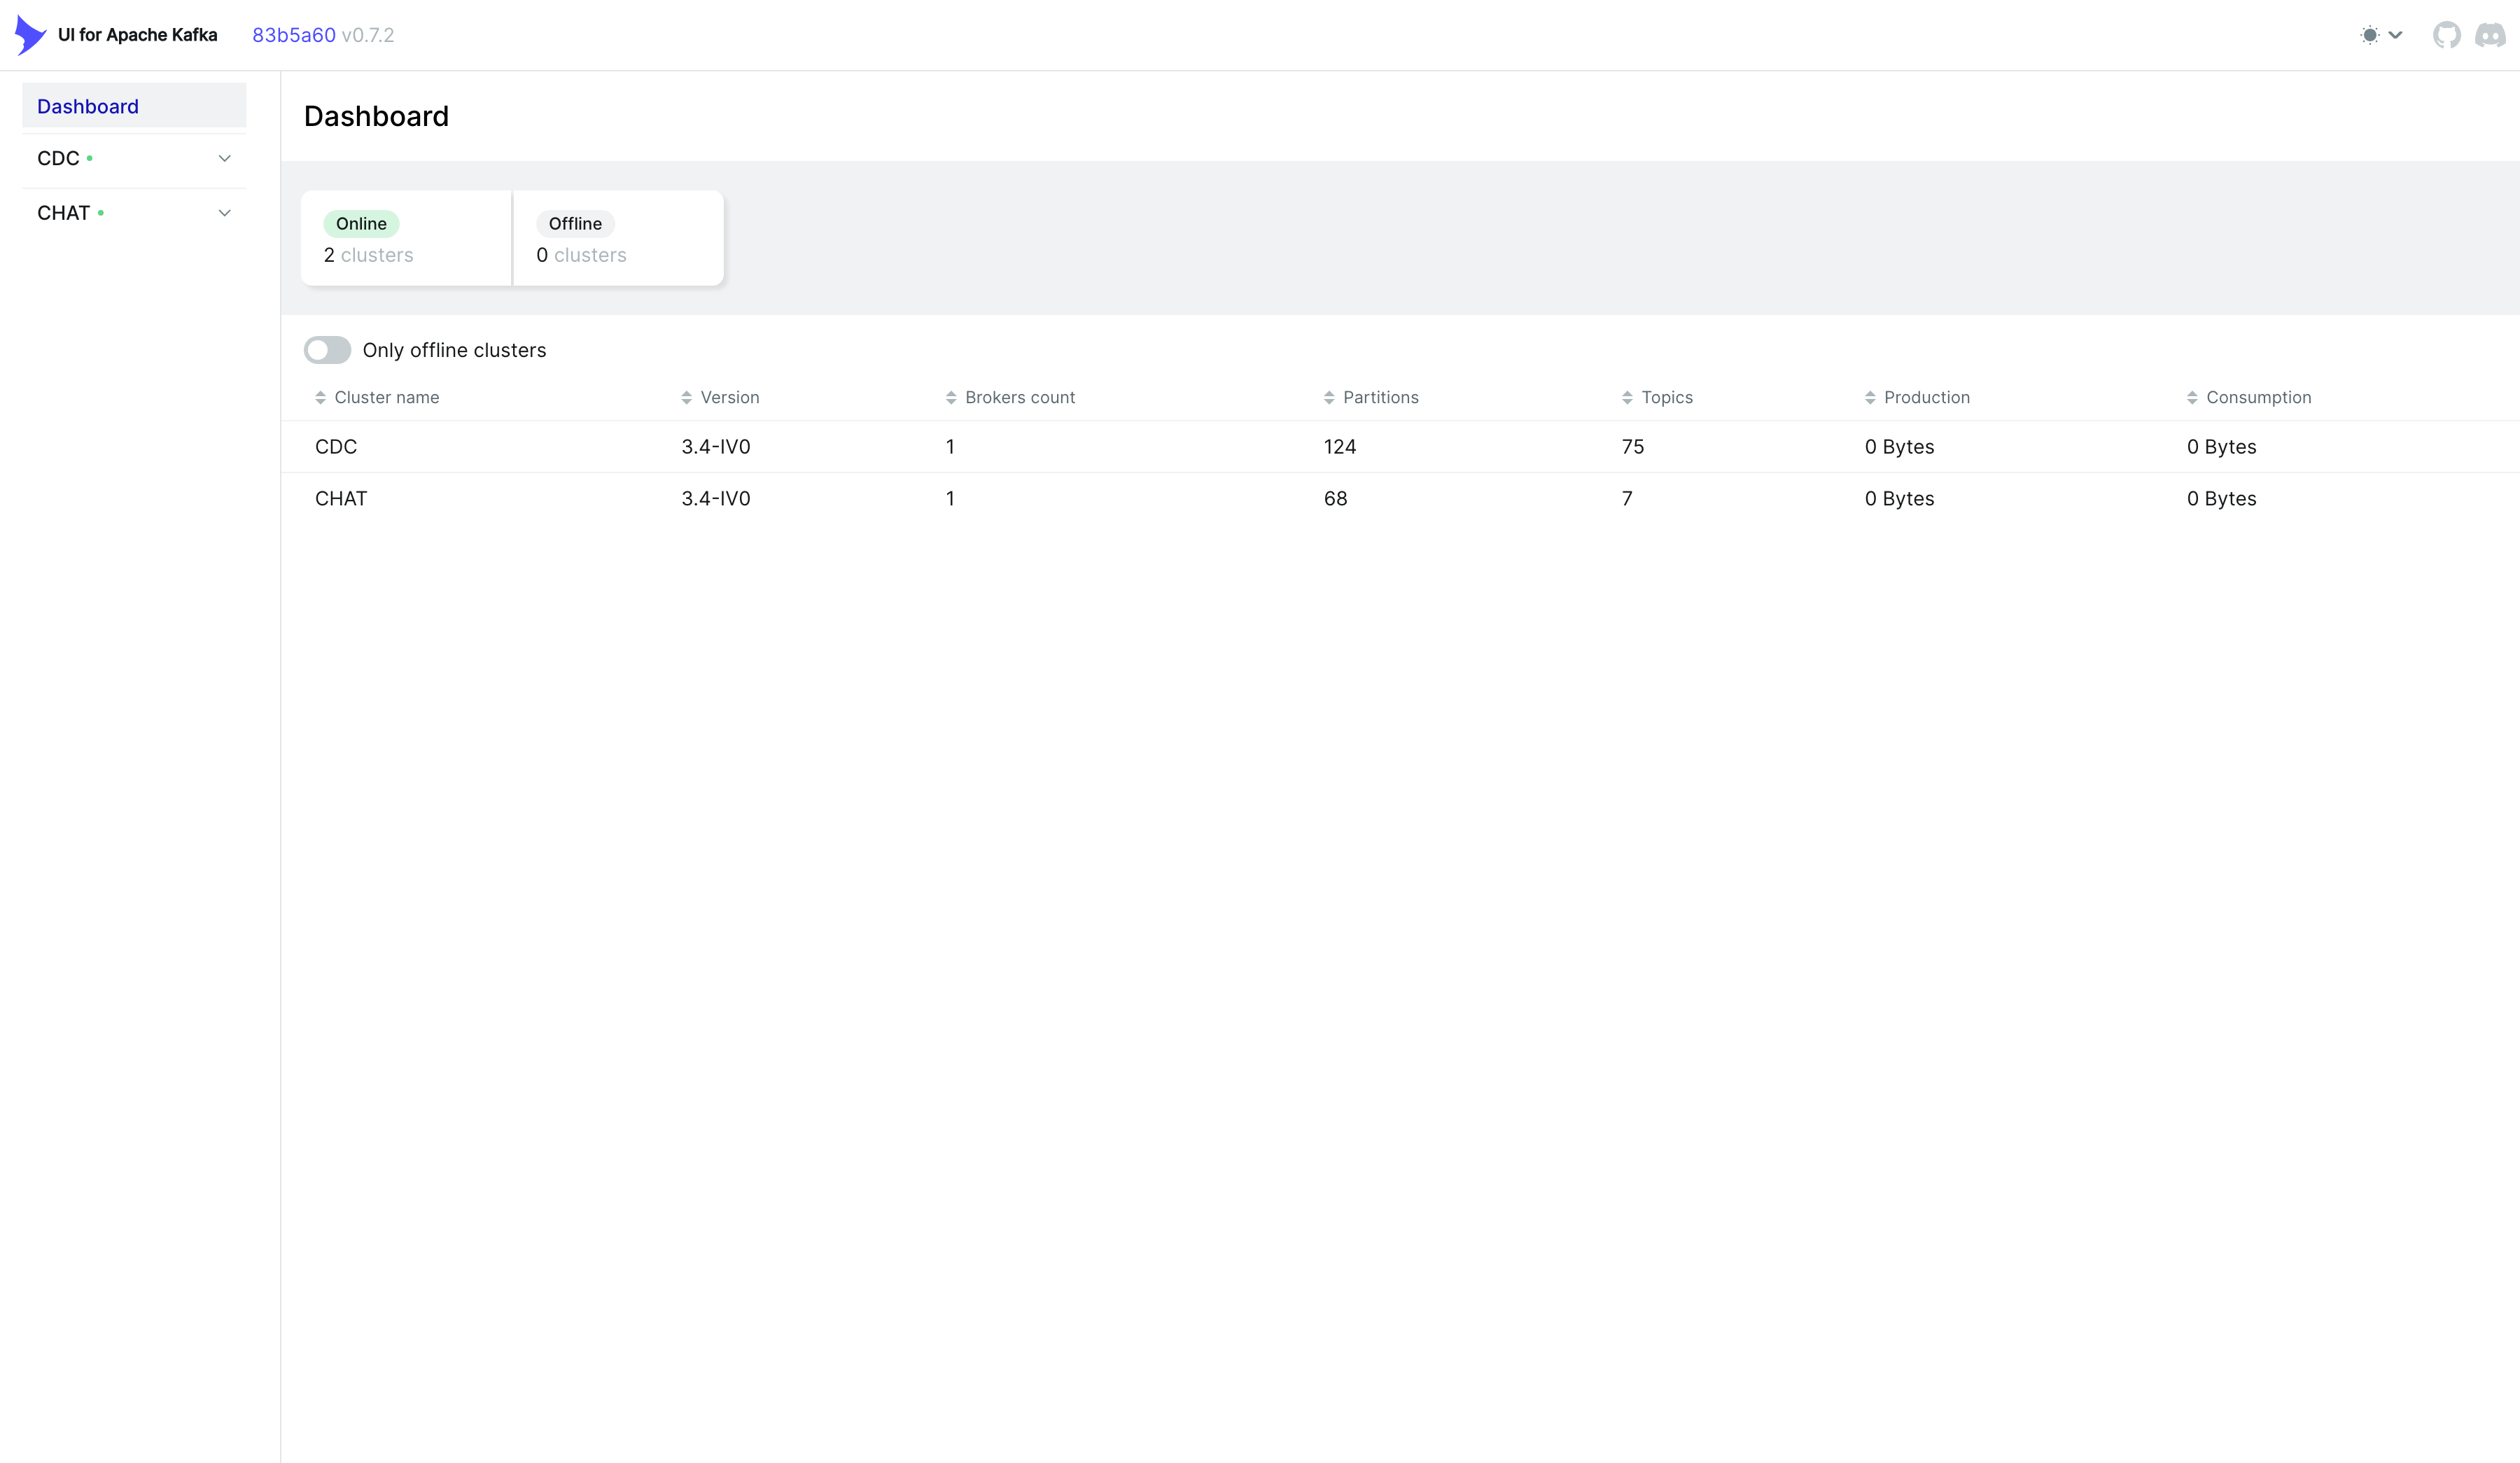The width and height of the screenshot is (2520, 1463).
Task: Open the theme selector dropdown arrow
Action: pos(2396,35)
